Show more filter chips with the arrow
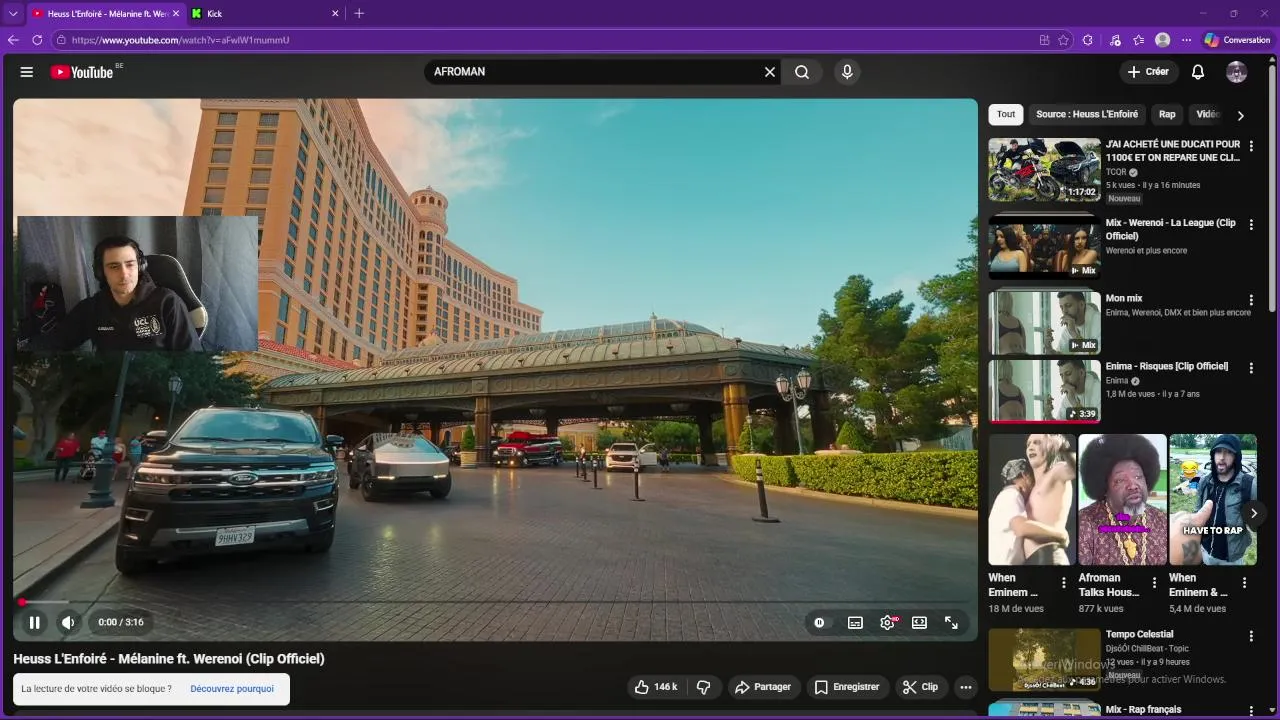Screen dimensions: 1280x720 tap(1241, 115)
